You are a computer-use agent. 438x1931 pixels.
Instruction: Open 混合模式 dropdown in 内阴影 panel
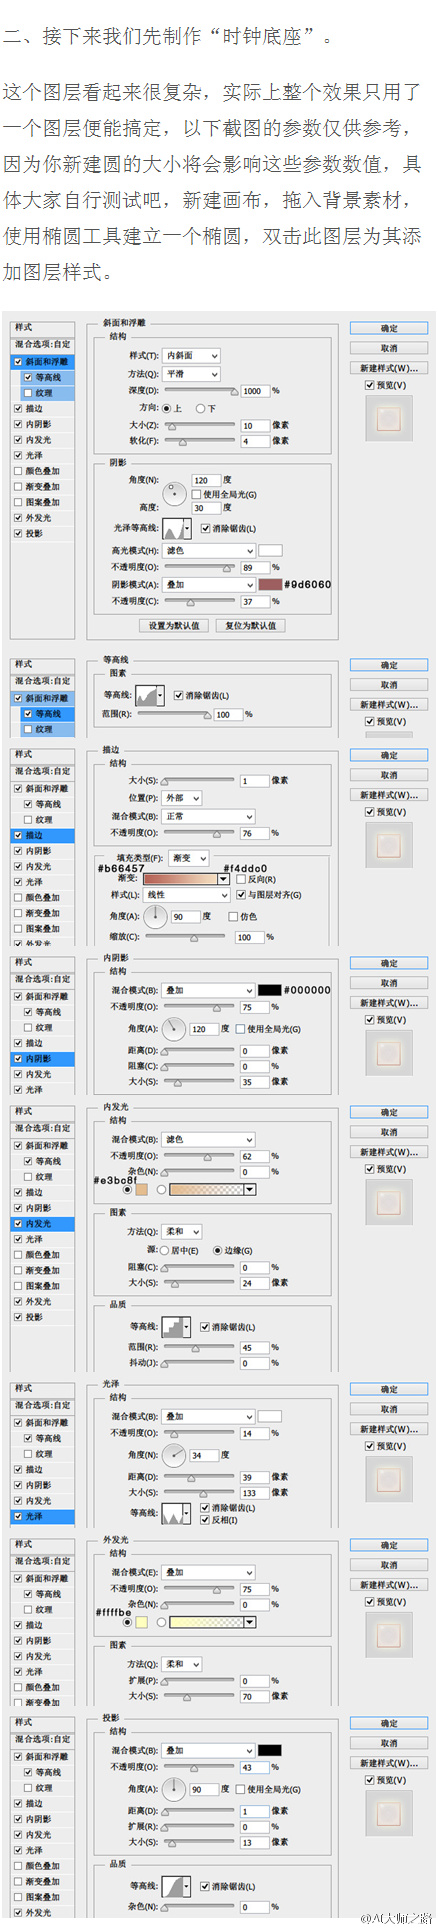pyautogui.click(x=209, y=990)
